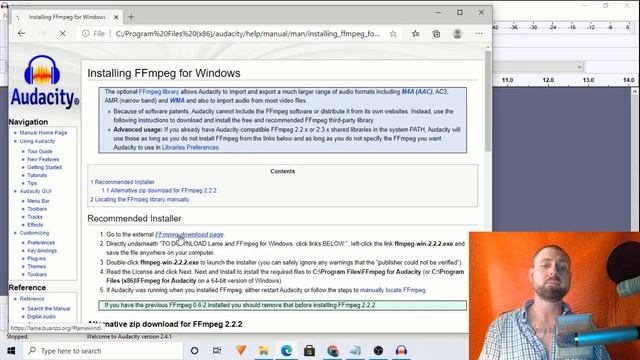640x360 pixels.
Task: Click the Audacity logo on the page
Action: [x=44, y=81]
